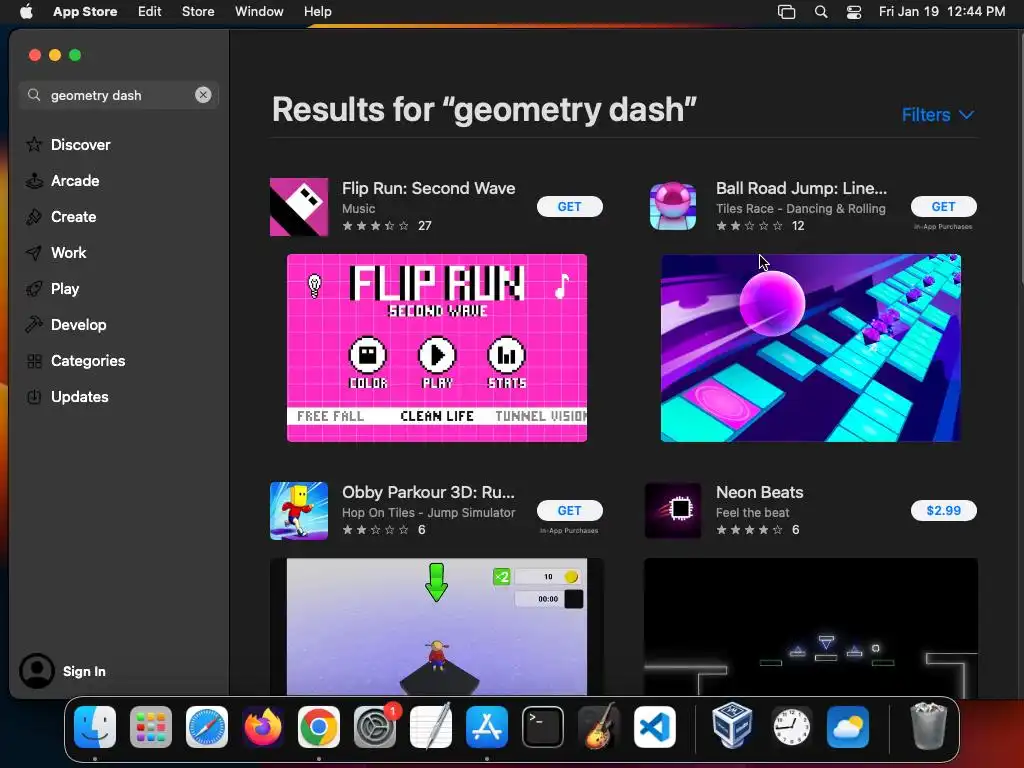Click the Ball Road Jump: Line... title
1024x768 pixels.
tap(801, 188)
